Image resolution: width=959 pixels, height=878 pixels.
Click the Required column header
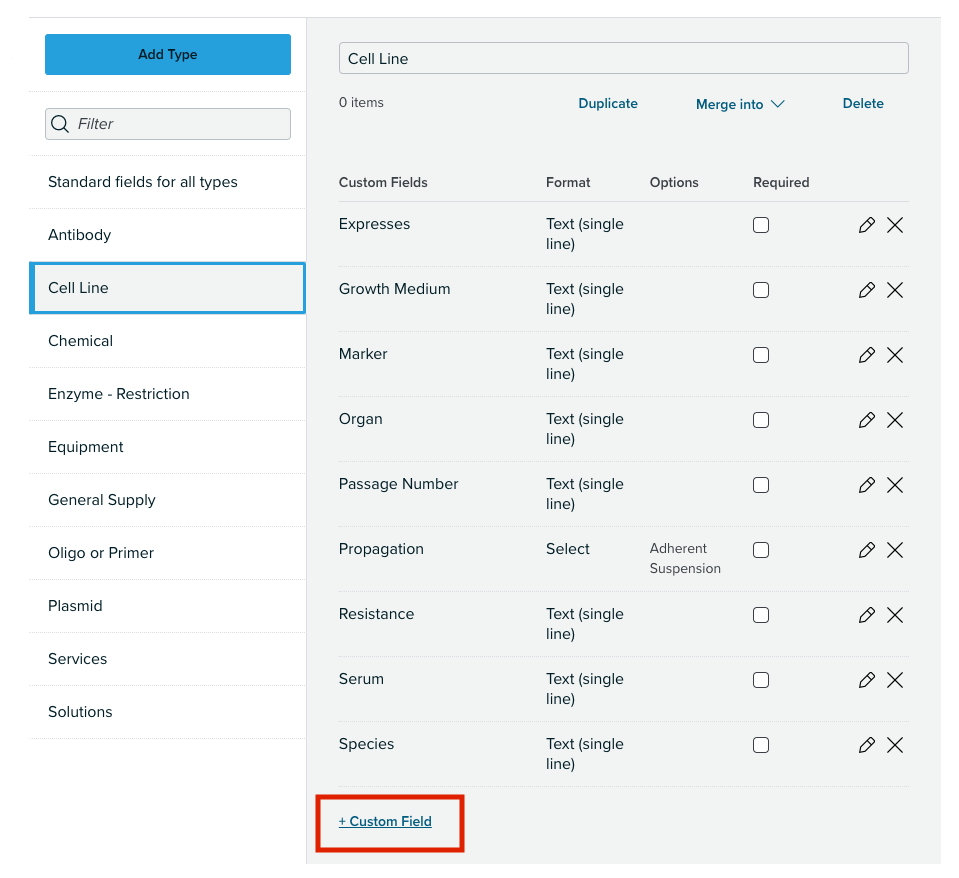pos(781,182)
